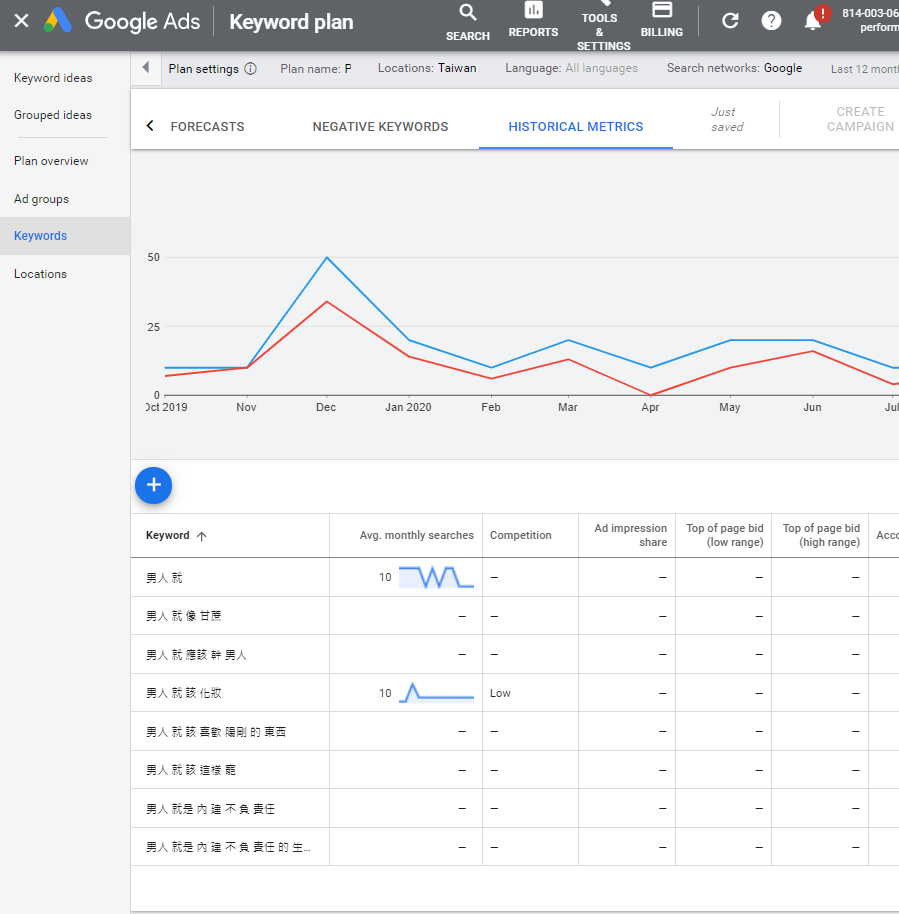Open the Reports icon
899x914 pixels.
point(533,11)
